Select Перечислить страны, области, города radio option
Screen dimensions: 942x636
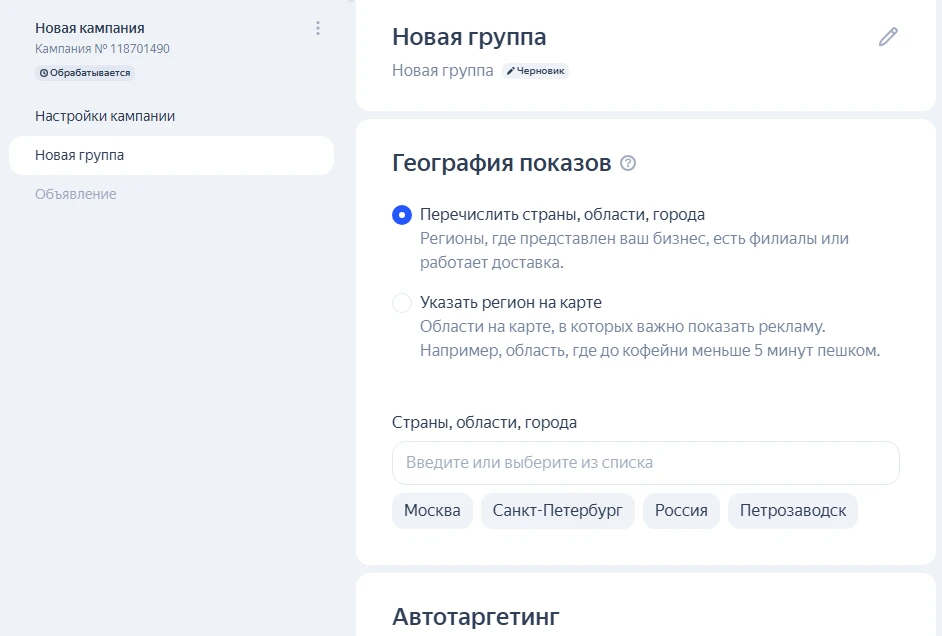[x=402, y=215]
